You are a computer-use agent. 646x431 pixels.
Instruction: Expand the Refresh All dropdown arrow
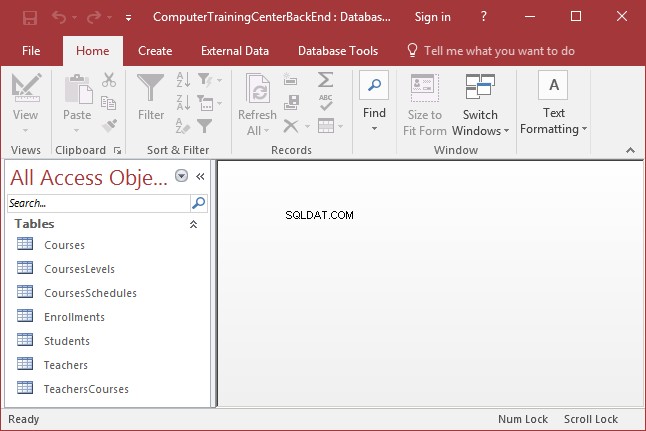click(x=266, y=131)
